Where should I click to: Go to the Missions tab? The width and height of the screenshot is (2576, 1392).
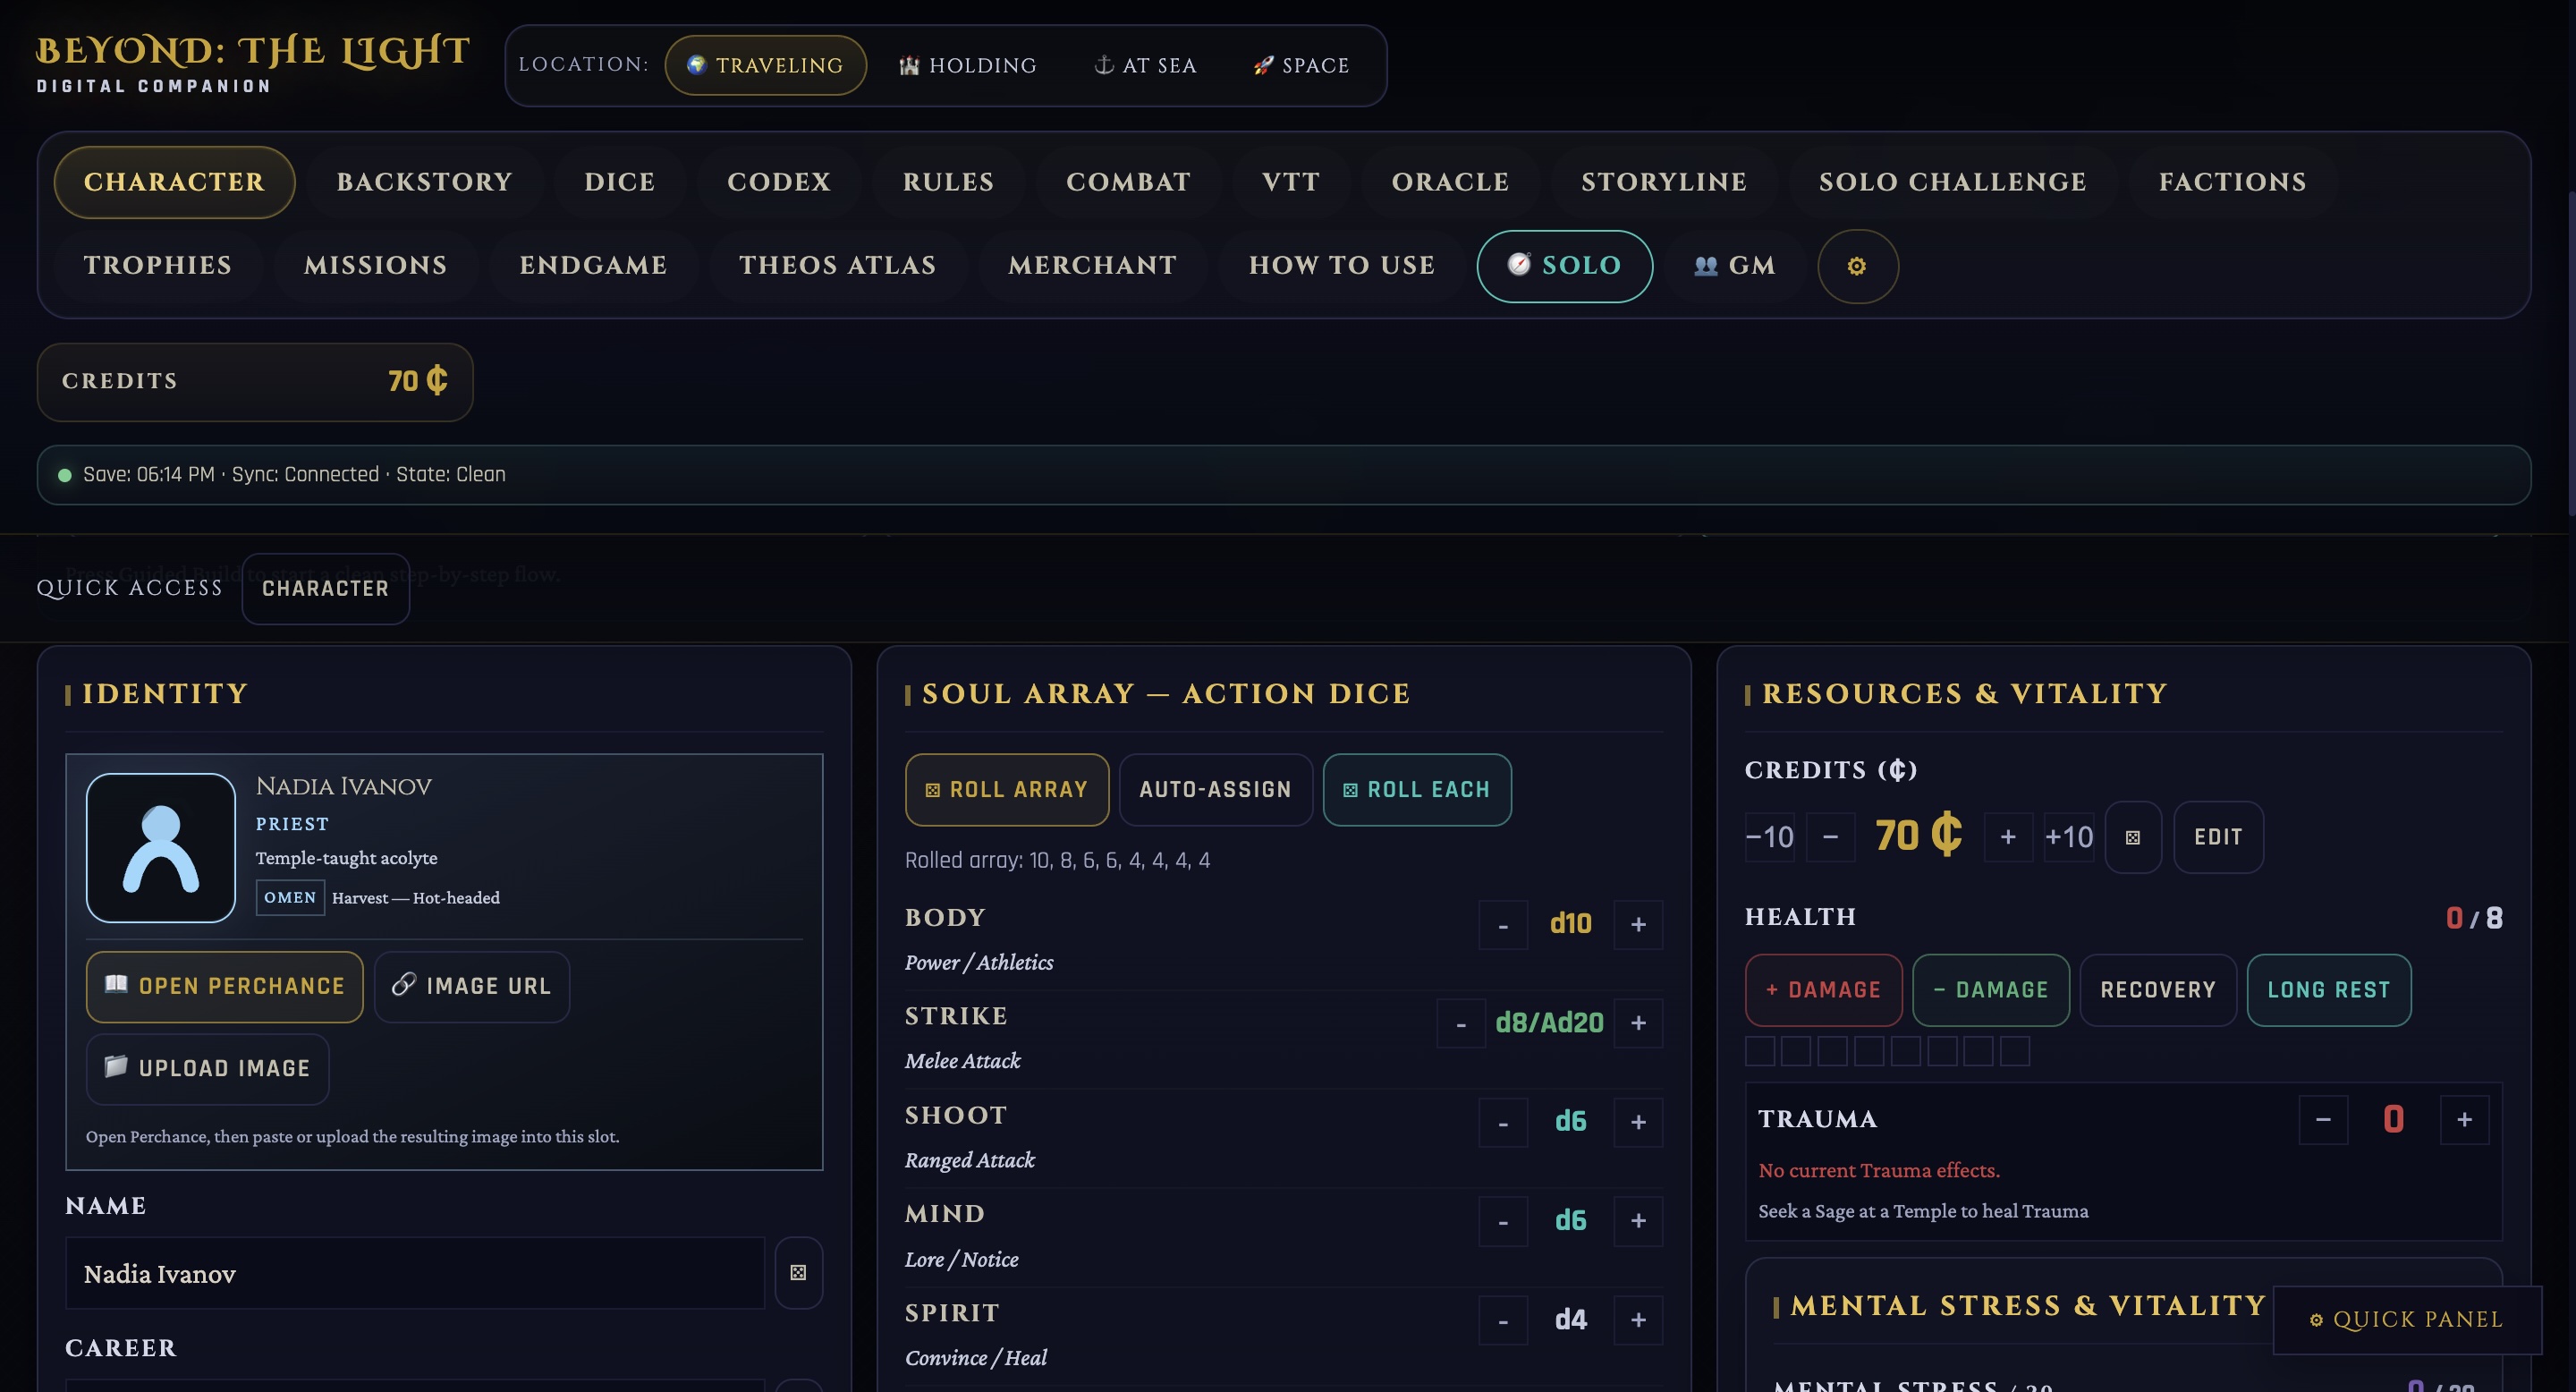[375, 266]
